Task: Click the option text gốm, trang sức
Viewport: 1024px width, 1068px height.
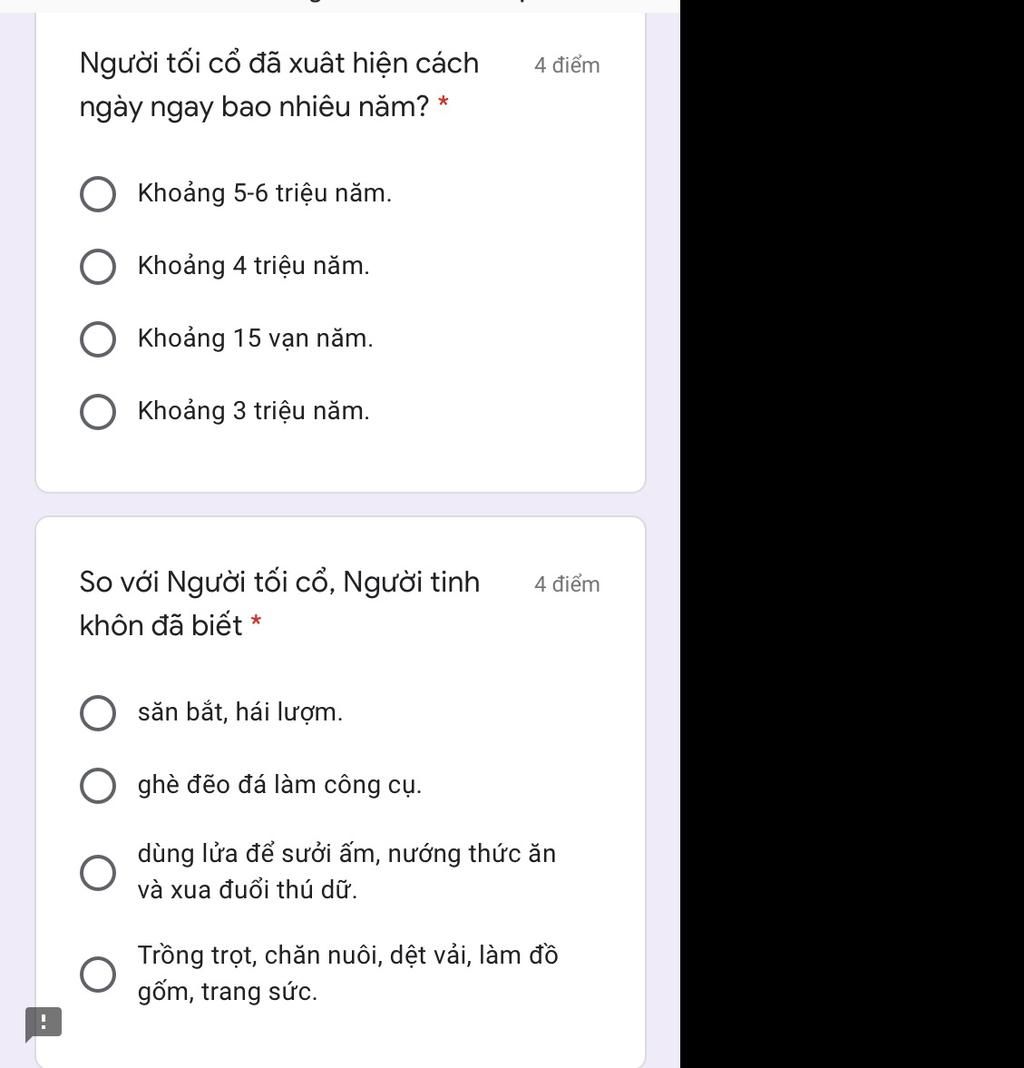Action: pos(228,992)
